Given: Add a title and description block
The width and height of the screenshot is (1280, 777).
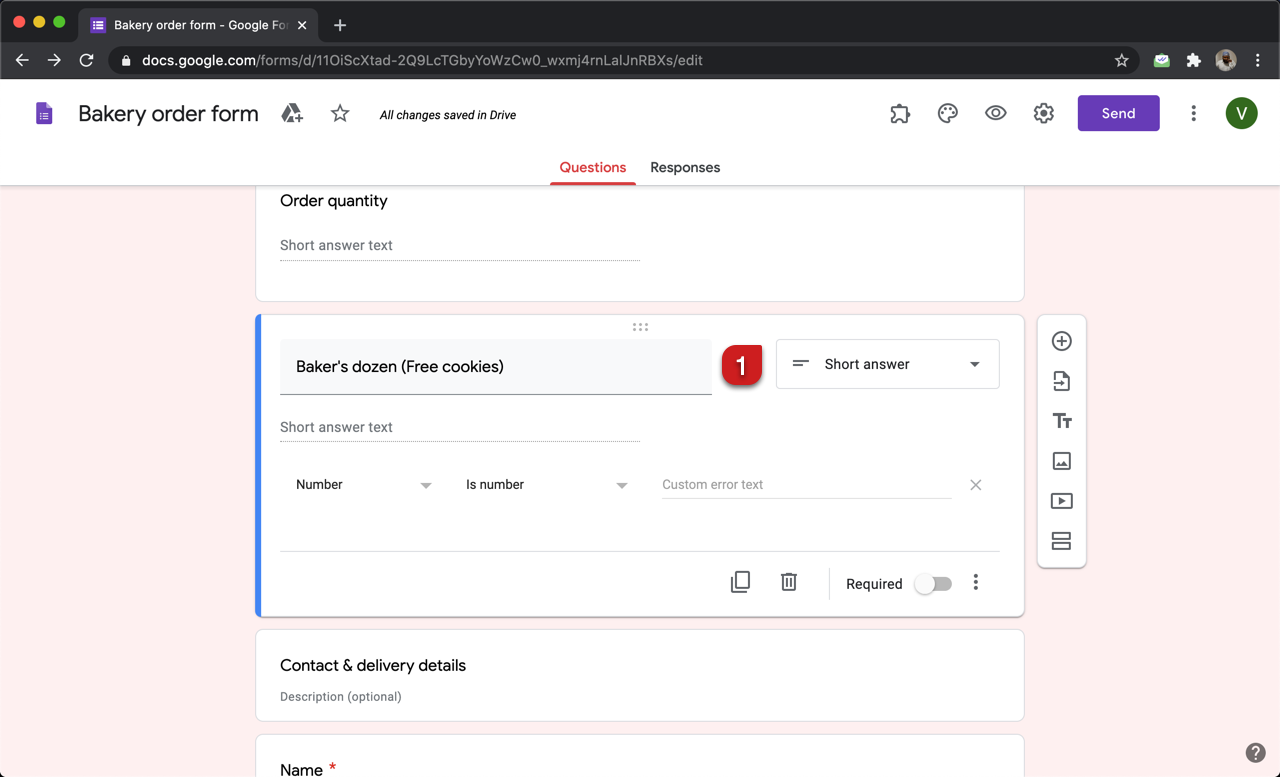Looking at the screenshot, I should pyautogui.click(x=1061, y=420).
